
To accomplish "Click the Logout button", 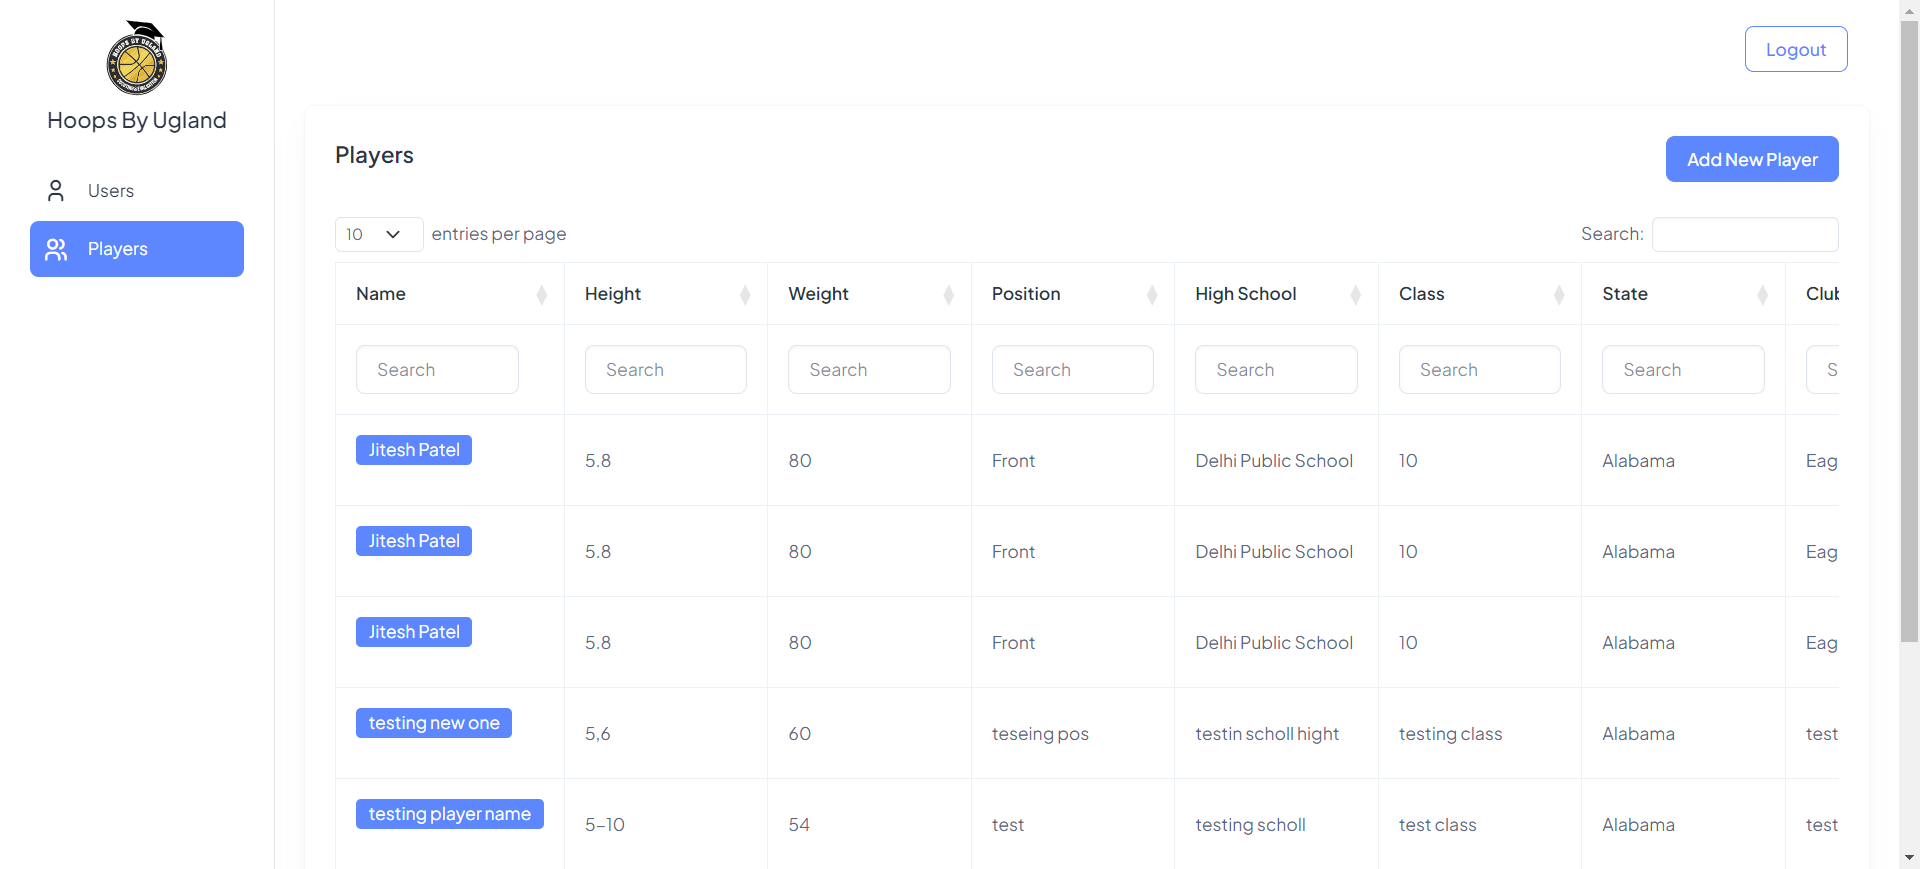I will (1795, 49).
